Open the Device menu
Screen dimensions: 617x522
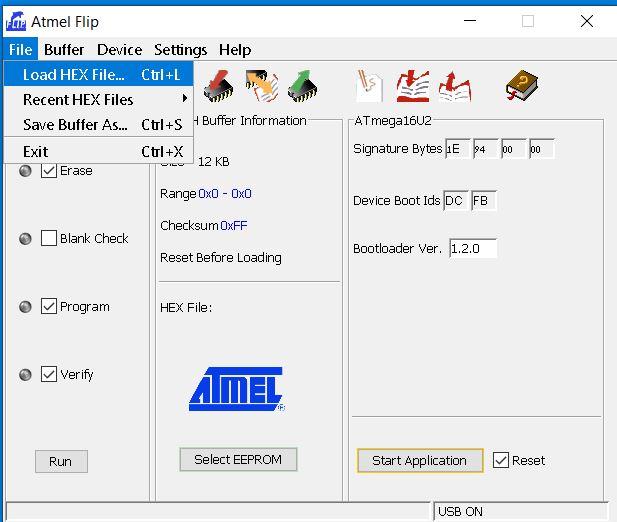coord(119,50)
